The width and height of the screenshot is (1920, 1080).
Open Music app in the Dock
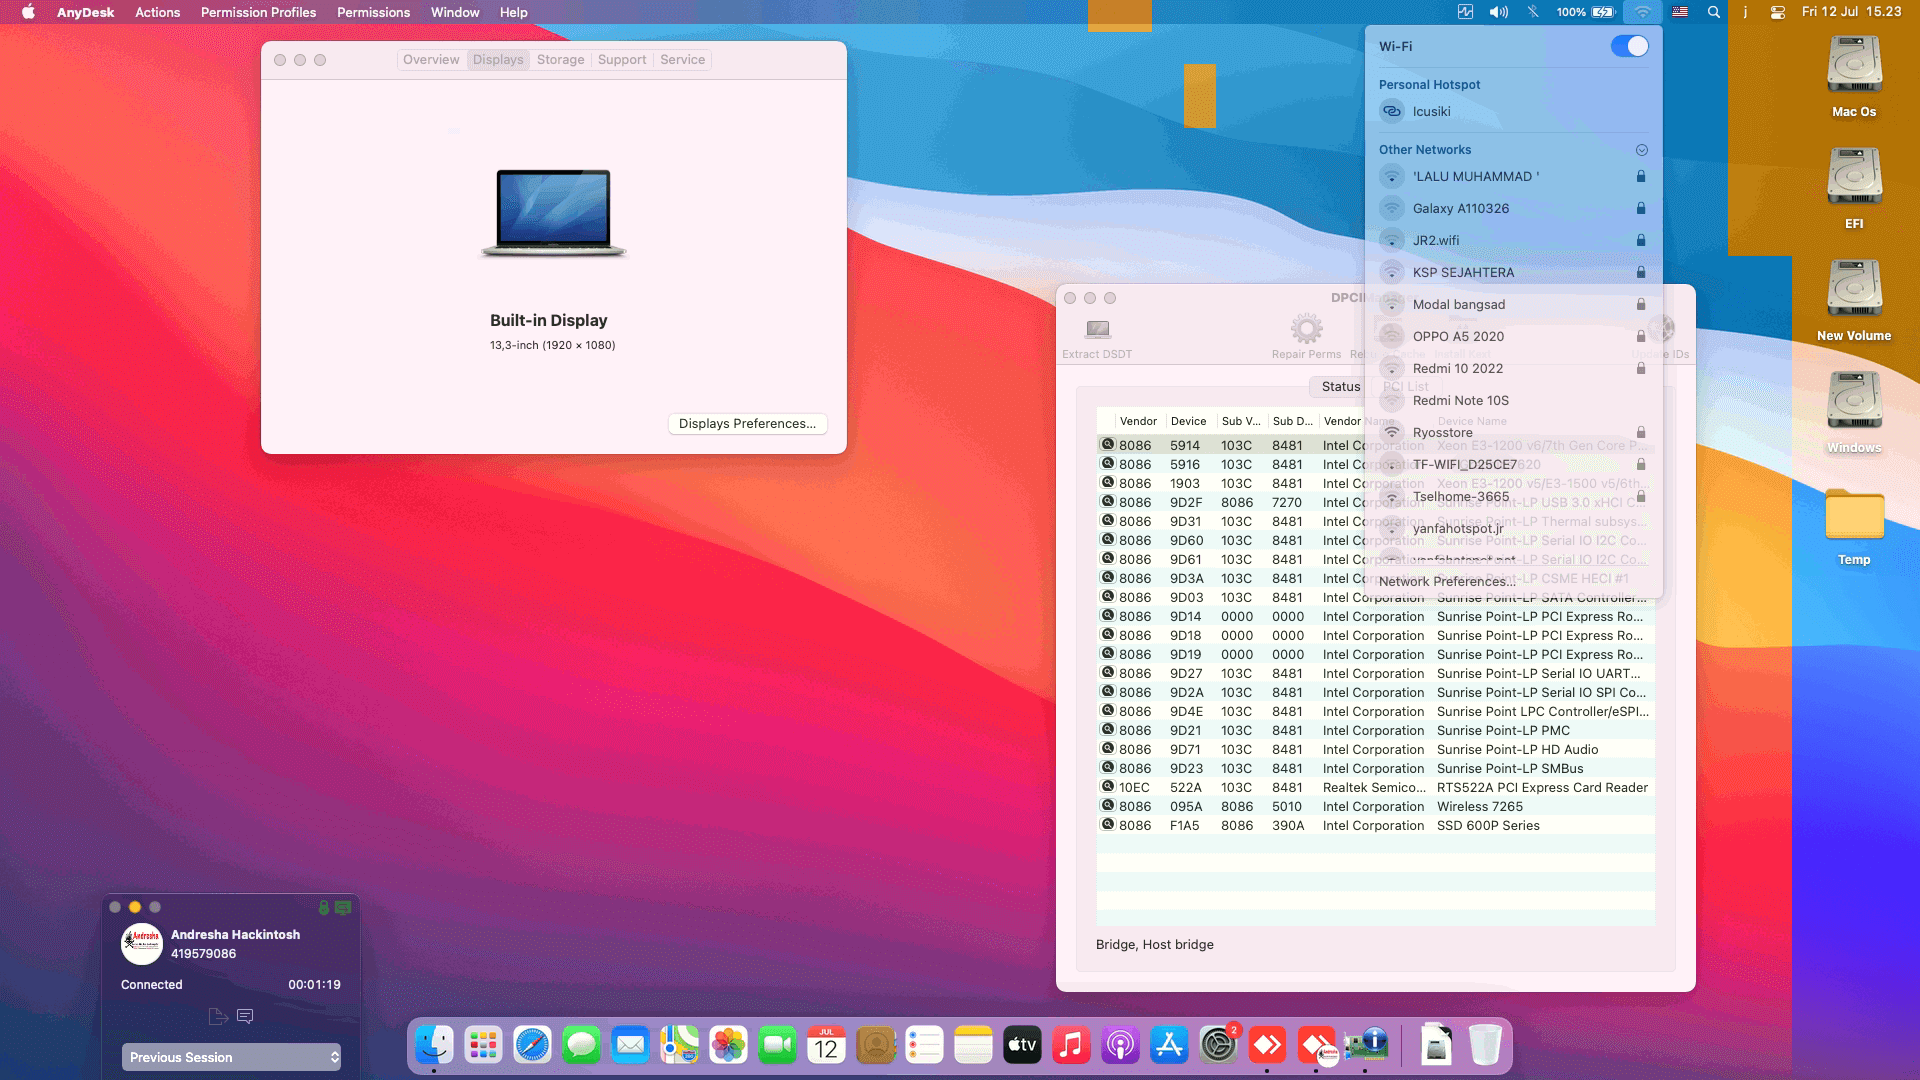click(x=1071, y=1045)
